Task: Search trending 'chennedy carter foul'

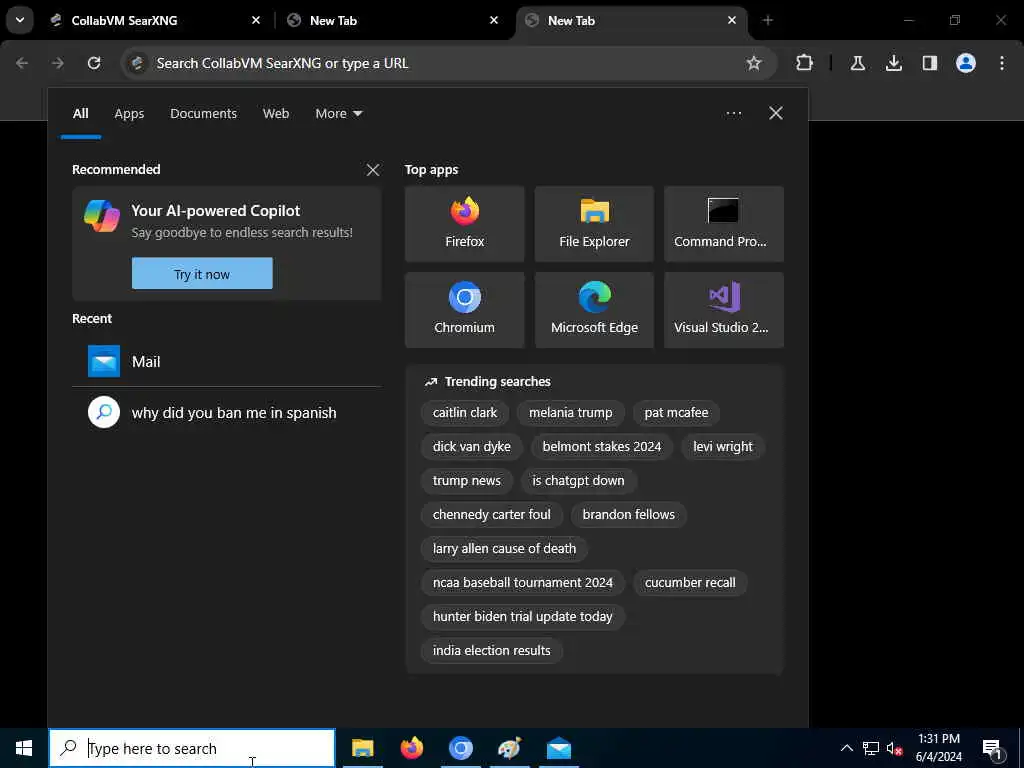Action: (x=491, y=515)
